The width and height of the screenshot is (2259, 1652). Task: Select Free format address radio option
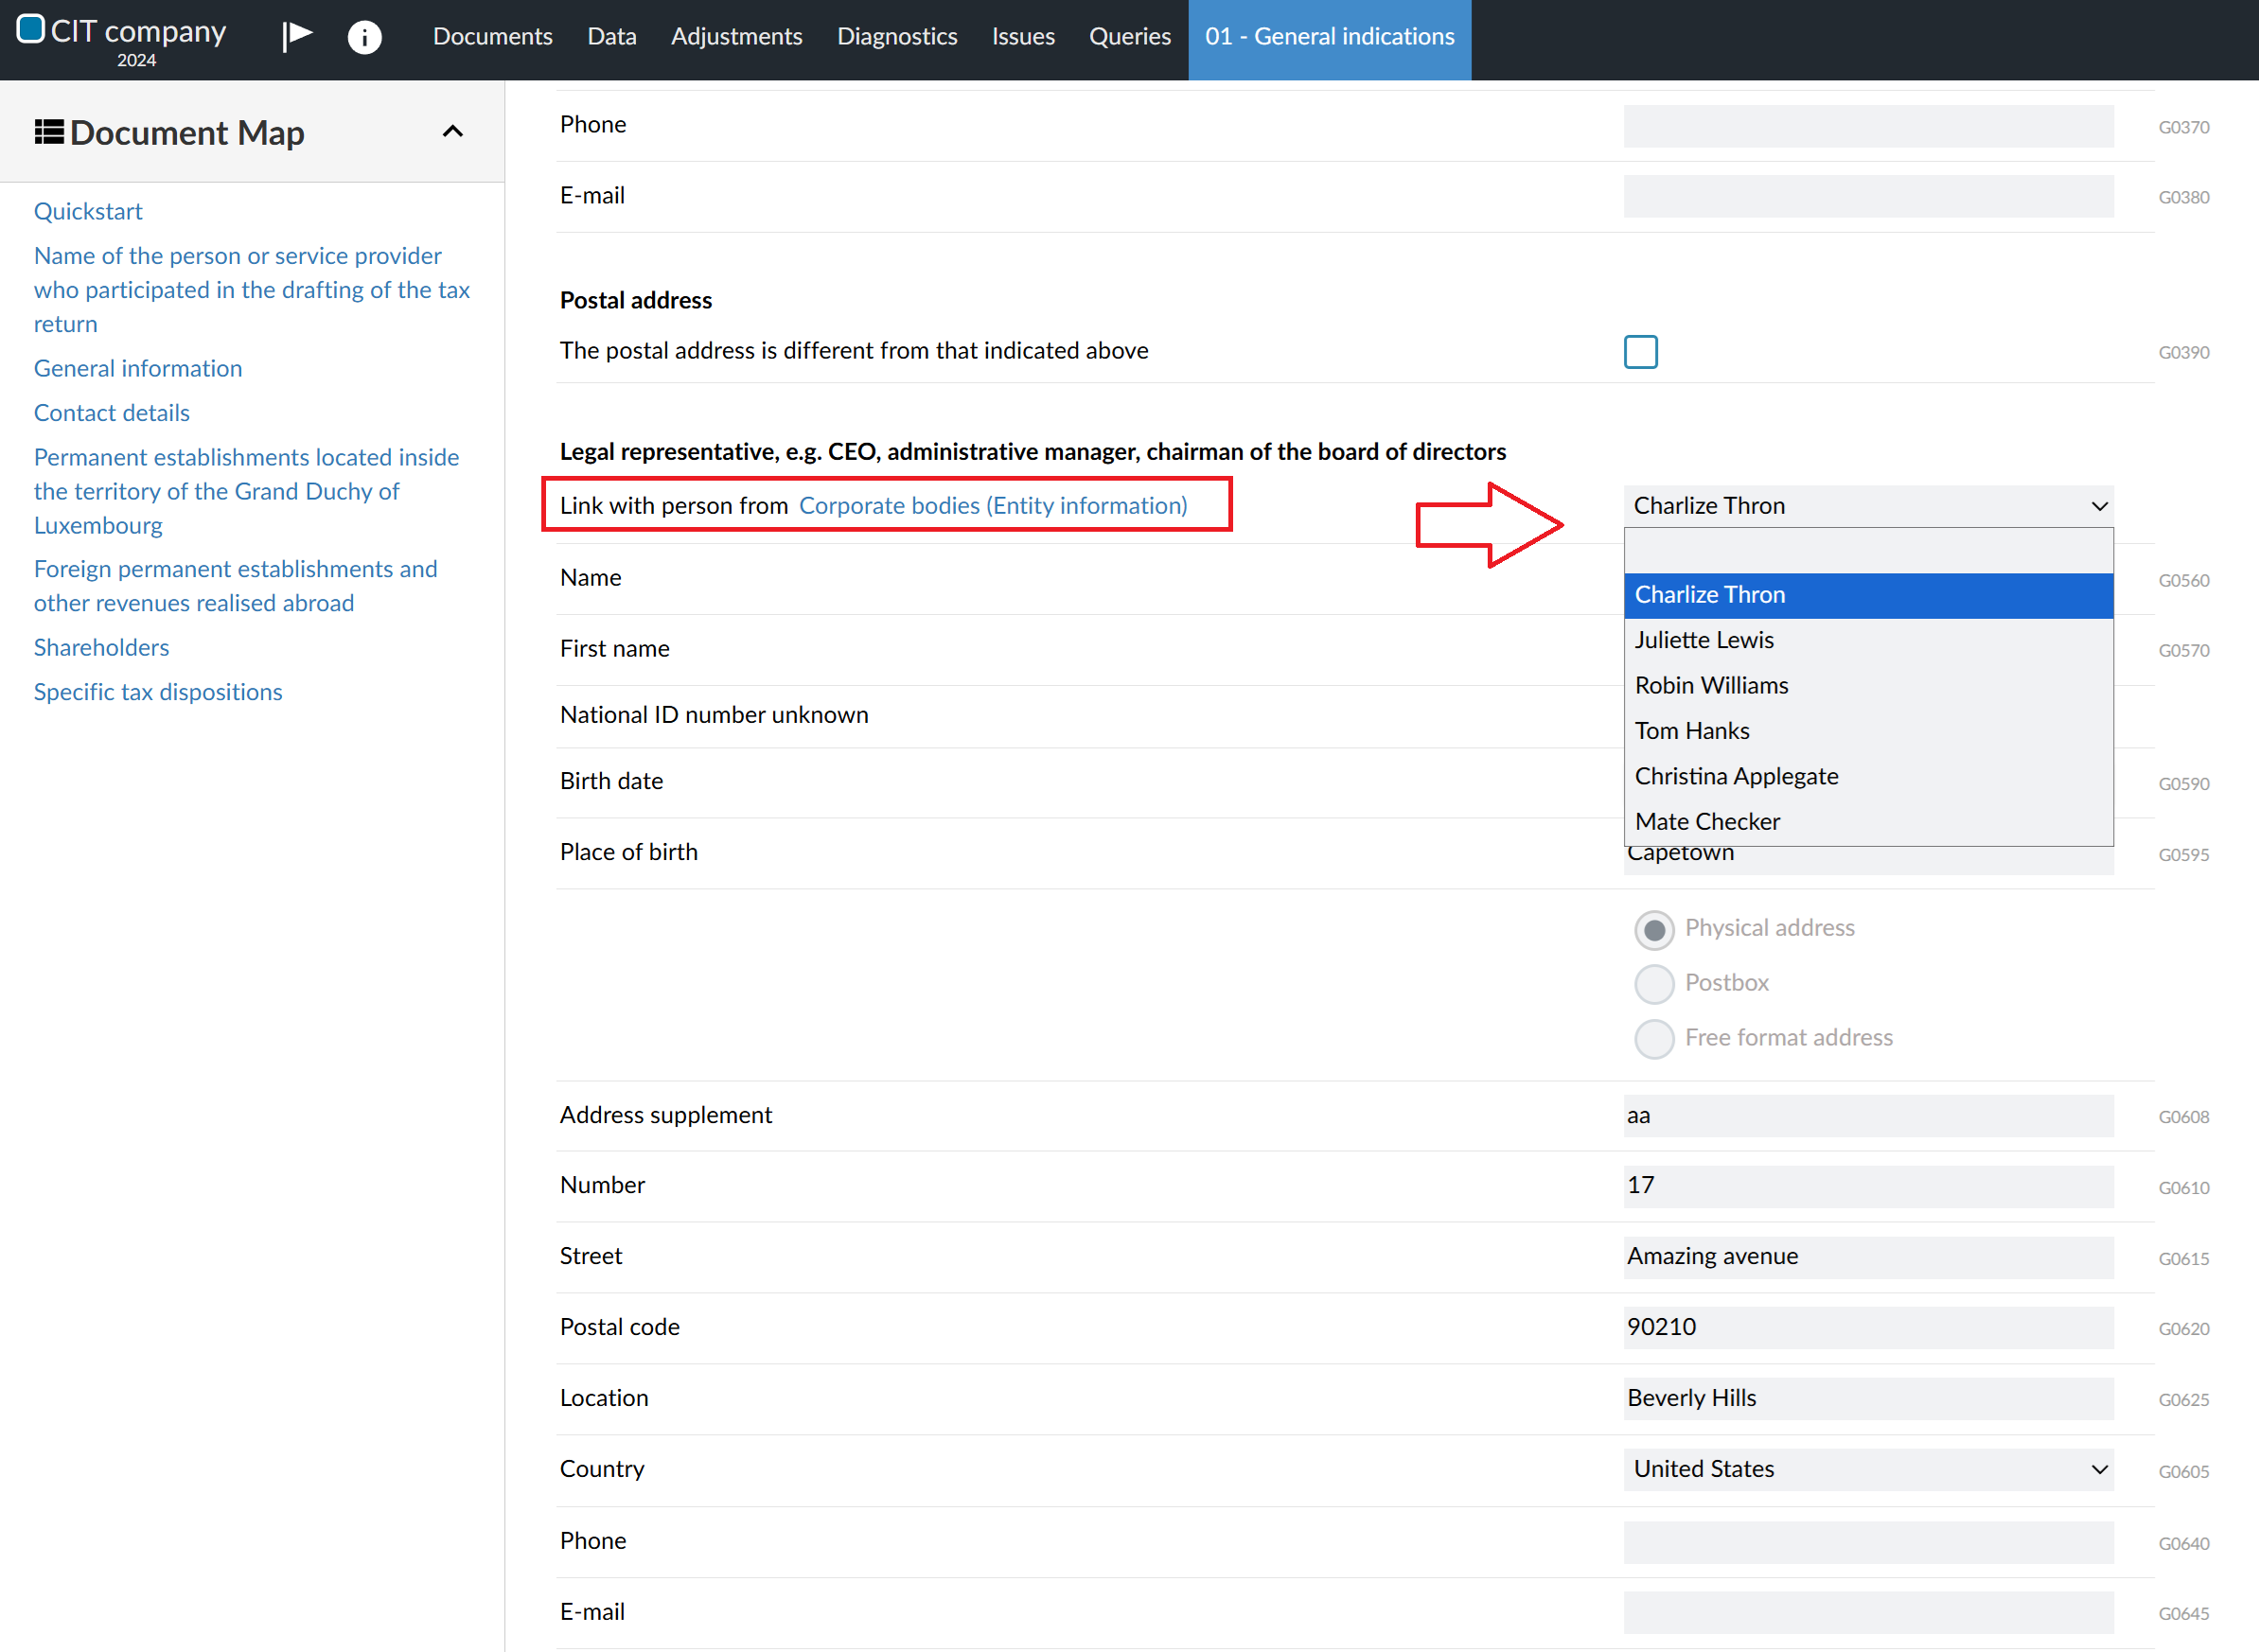click(x=1654, y=1038)
